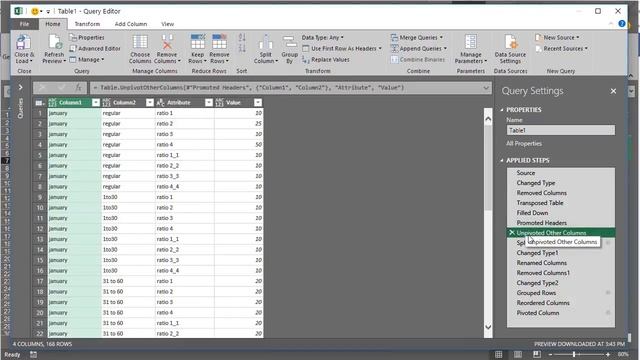Switch to the Home tab
640x360 pixels.
pos(53,24)
